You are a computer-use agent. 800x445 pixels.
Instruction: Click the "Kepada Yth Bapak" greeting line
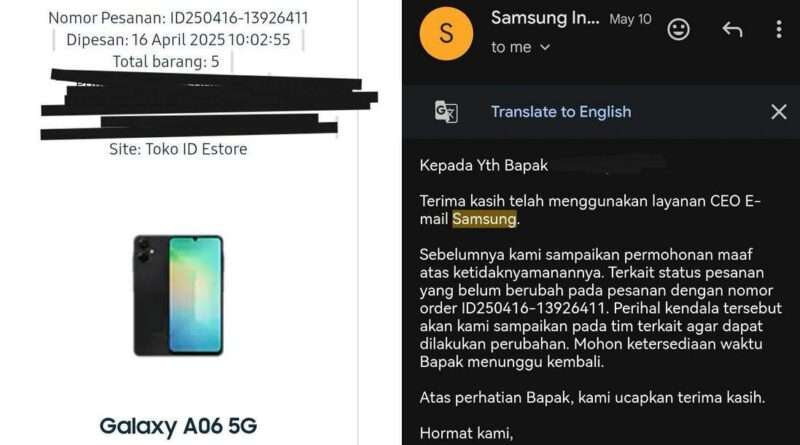pos(484,165)
